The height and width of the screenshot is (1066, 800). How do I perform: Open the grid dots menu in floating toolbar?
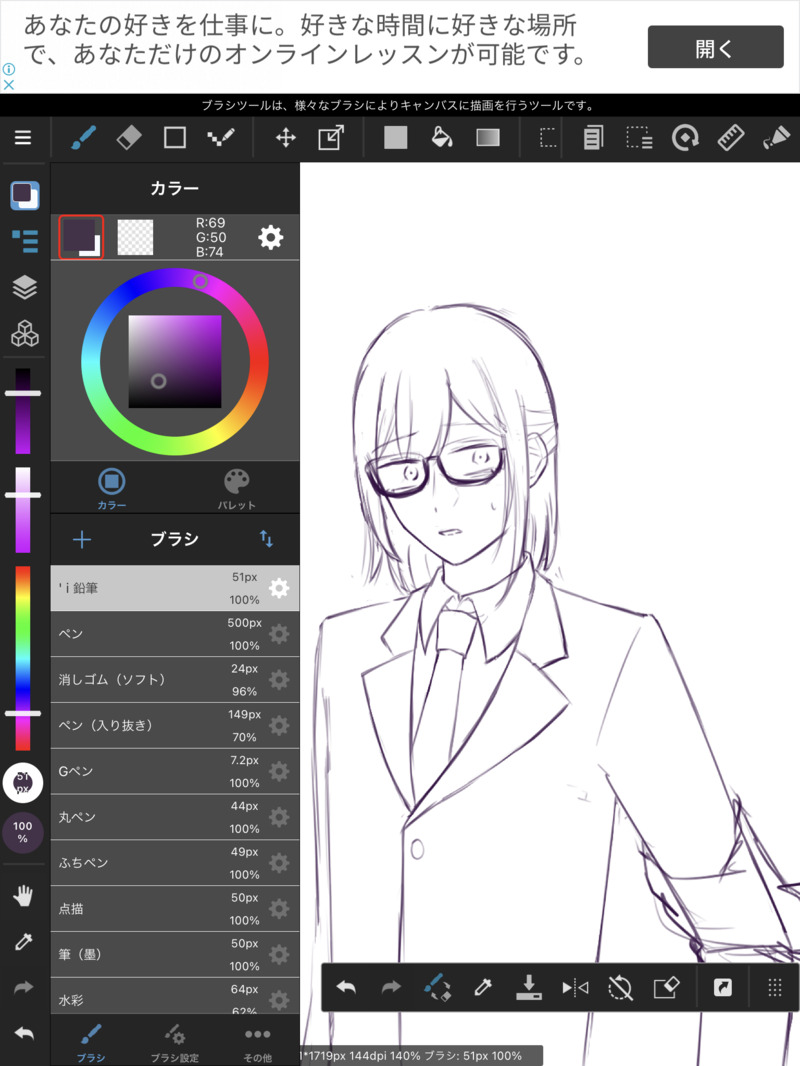coord(775,987)
